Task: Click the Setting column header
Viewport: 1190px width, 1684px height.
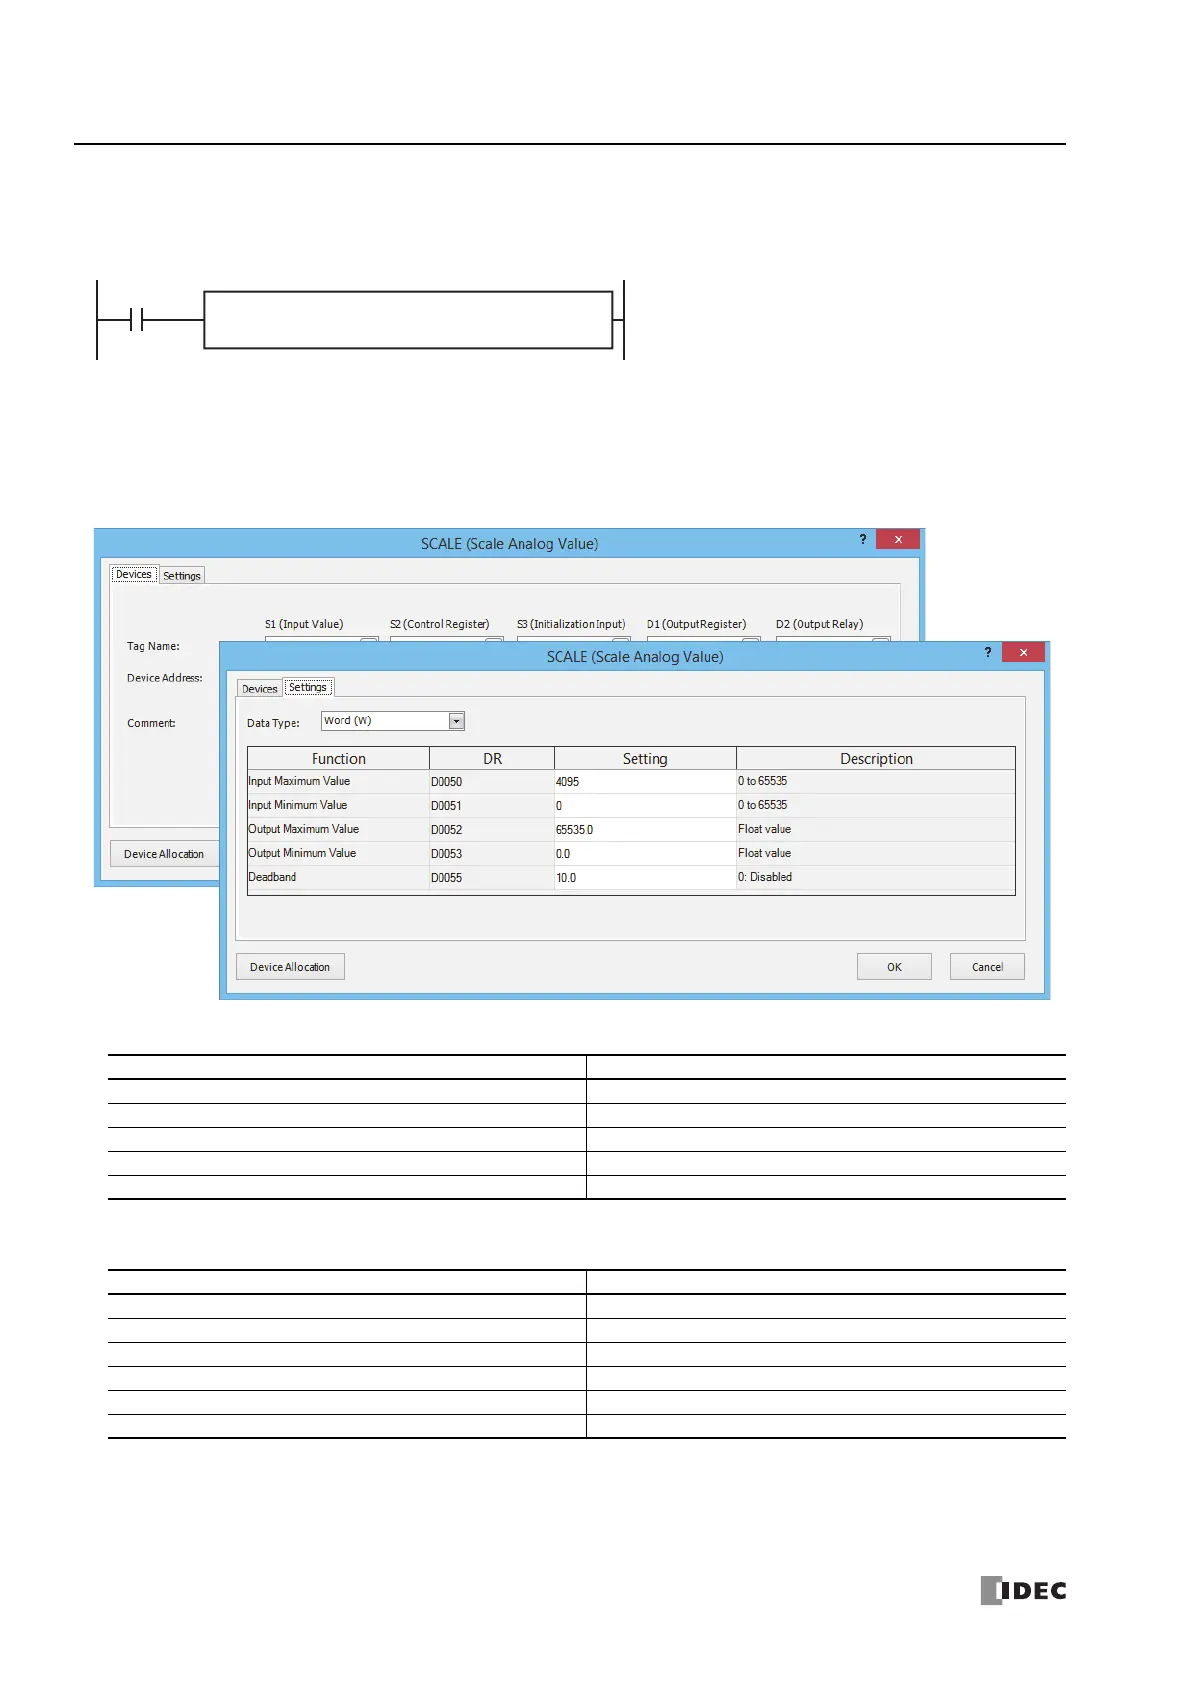Action: click(x=645, y=759)
